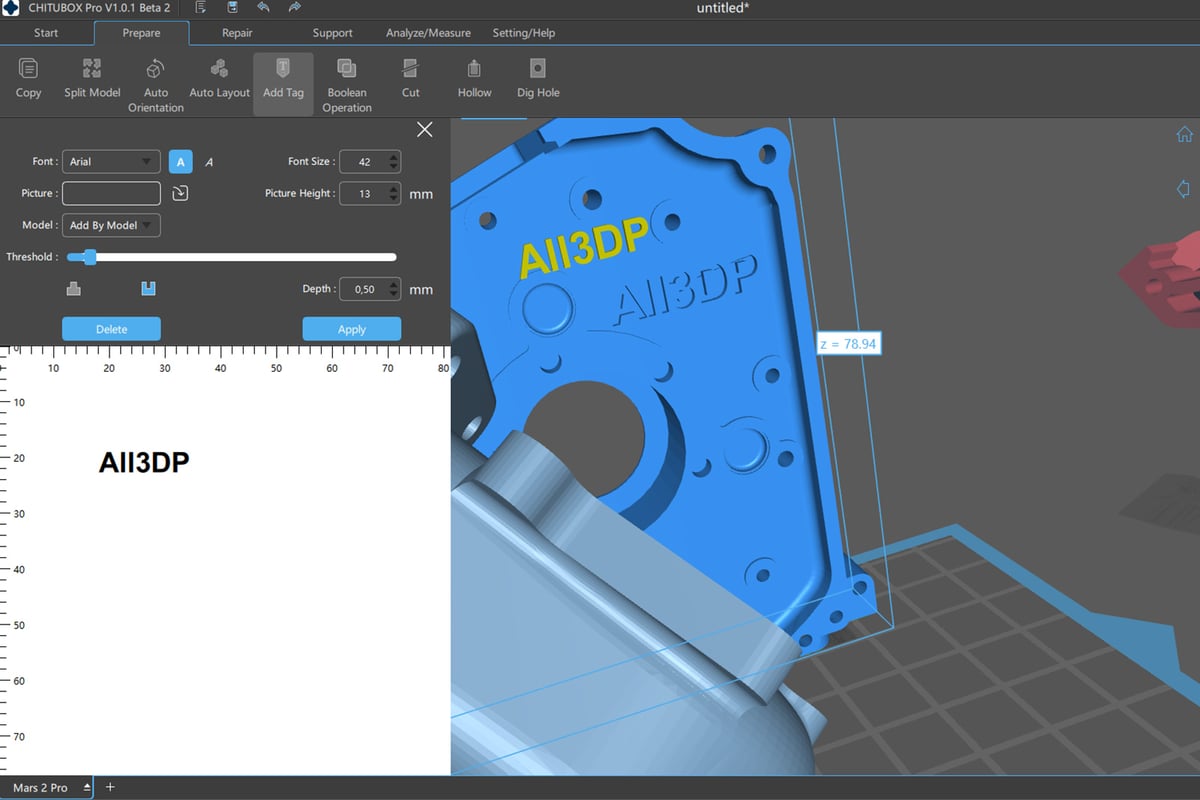
Task: Open the Support tab
Action: pyautogui.click(x=332, y=33)
